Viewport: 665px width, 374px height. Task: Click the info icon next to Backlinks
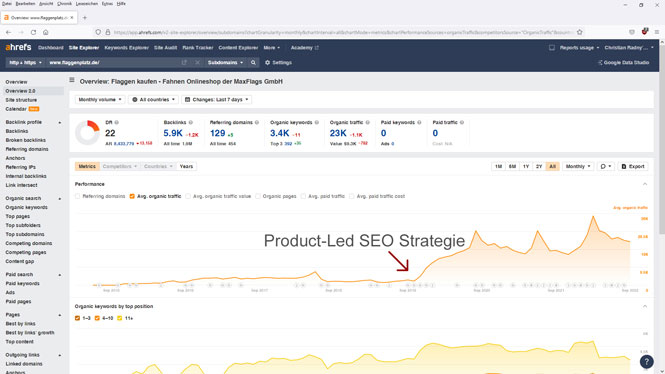[x=191, y=123]
